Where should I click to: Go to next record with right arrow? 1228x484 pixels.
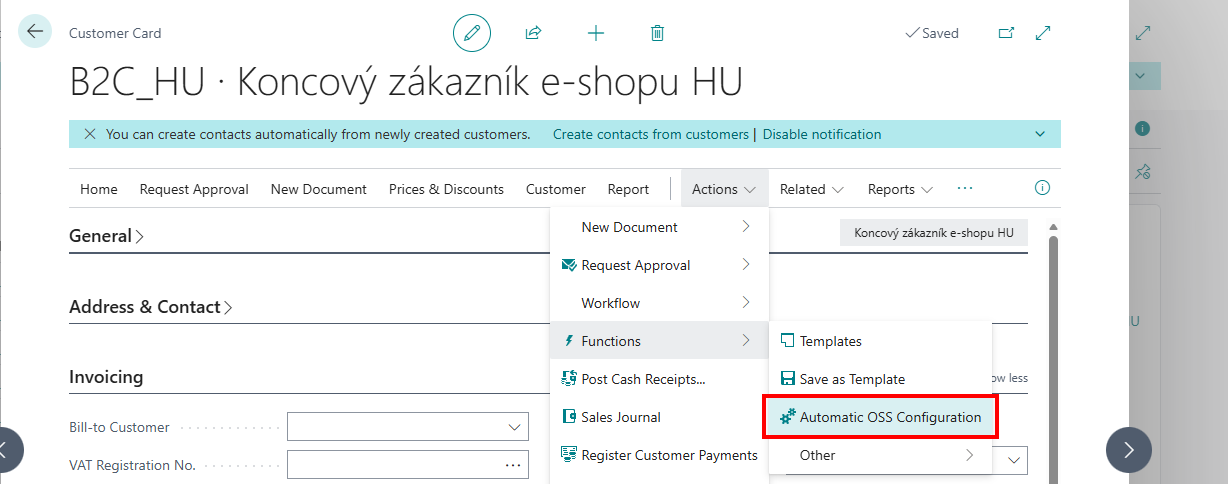pos(1129,450)
